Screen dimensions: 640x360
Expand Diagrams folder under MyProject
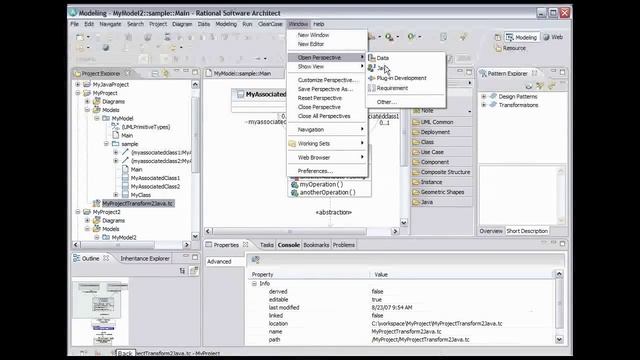click(x=87, y=102)
